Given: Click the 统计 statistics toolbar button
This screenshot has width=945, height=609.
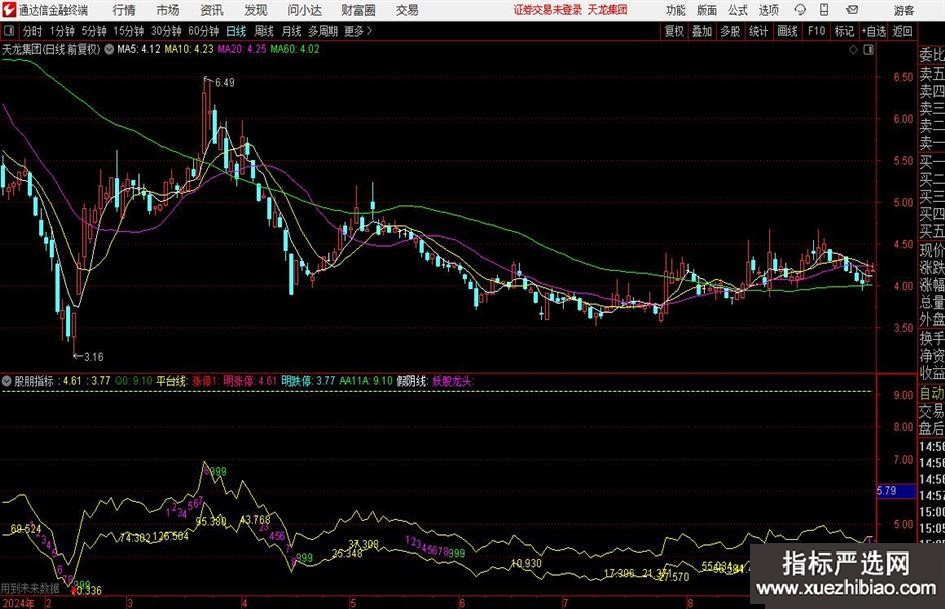Looking at the screenshot, I should [x=758, y=31].
